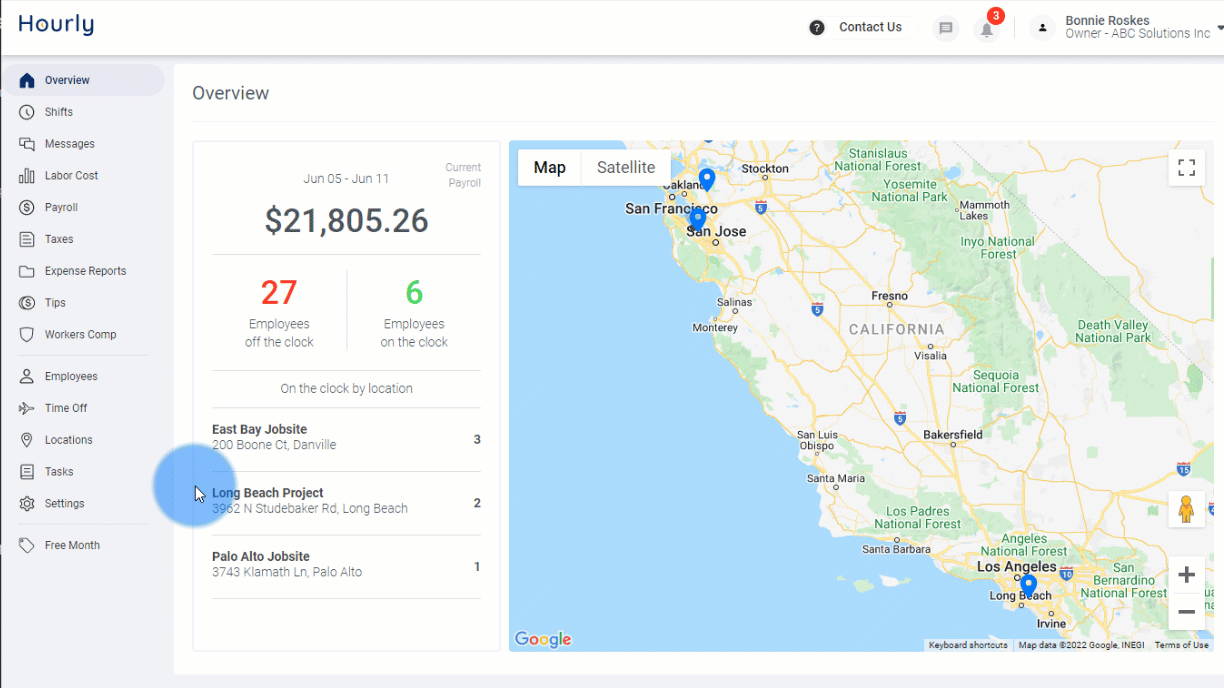1224x688 pixels.
Task: Click the Locations pin icon in sidebar
Action: click(27, 440)
